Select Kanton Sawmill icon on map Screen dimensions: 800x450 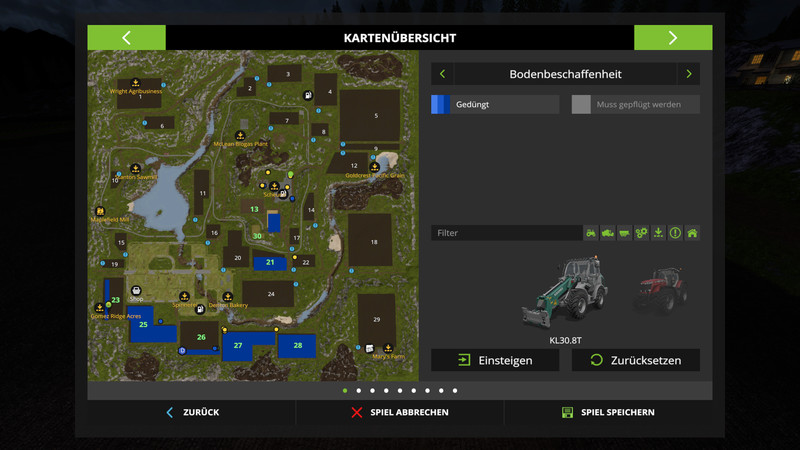click(x=135, y=168)
